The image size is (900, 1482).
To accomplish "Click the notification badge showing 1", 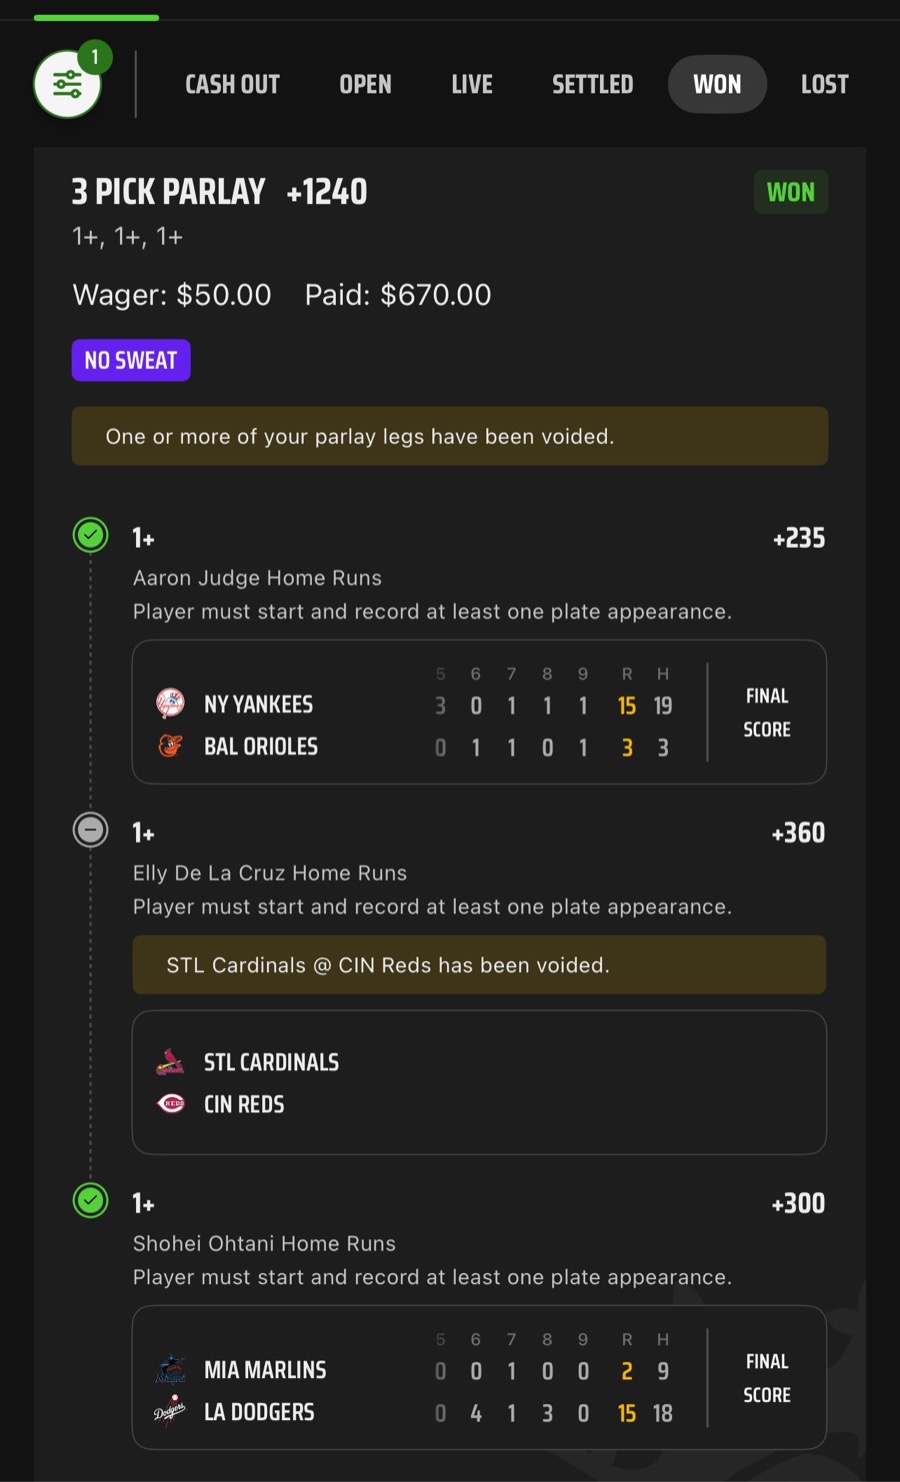I will point(93,58).
